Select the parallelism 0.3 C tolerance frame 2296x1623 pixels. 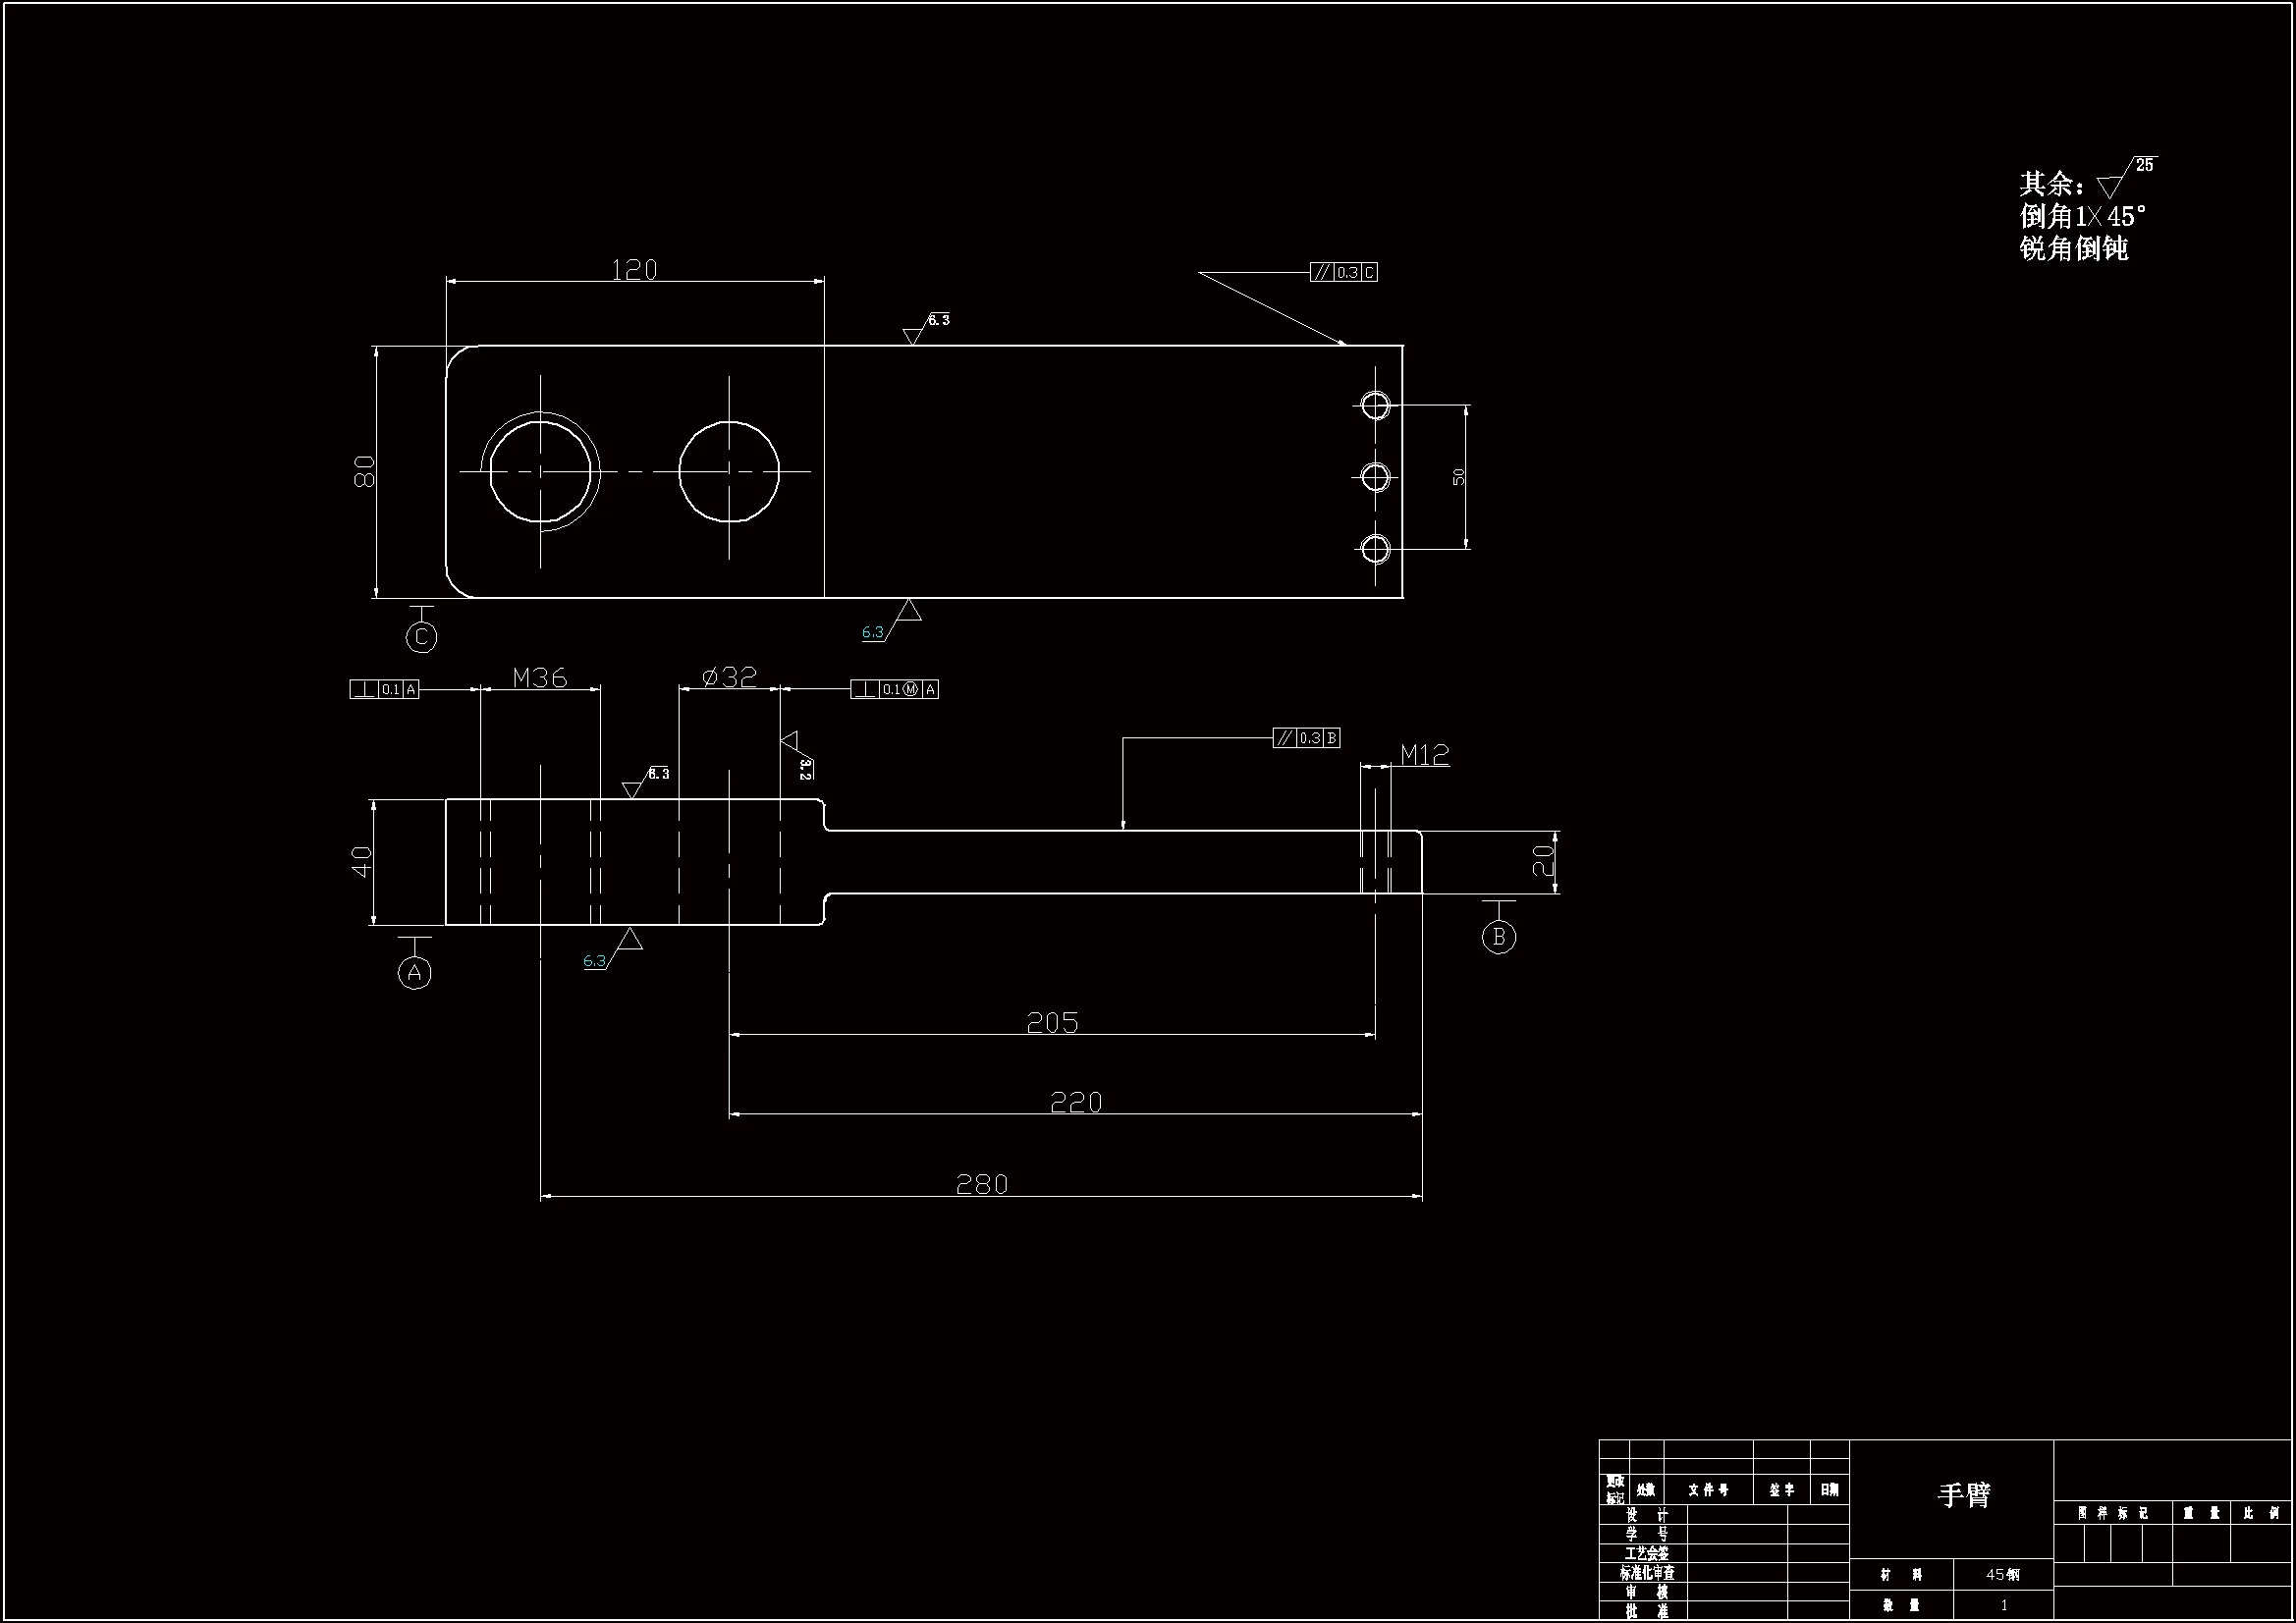(1343, 272)
